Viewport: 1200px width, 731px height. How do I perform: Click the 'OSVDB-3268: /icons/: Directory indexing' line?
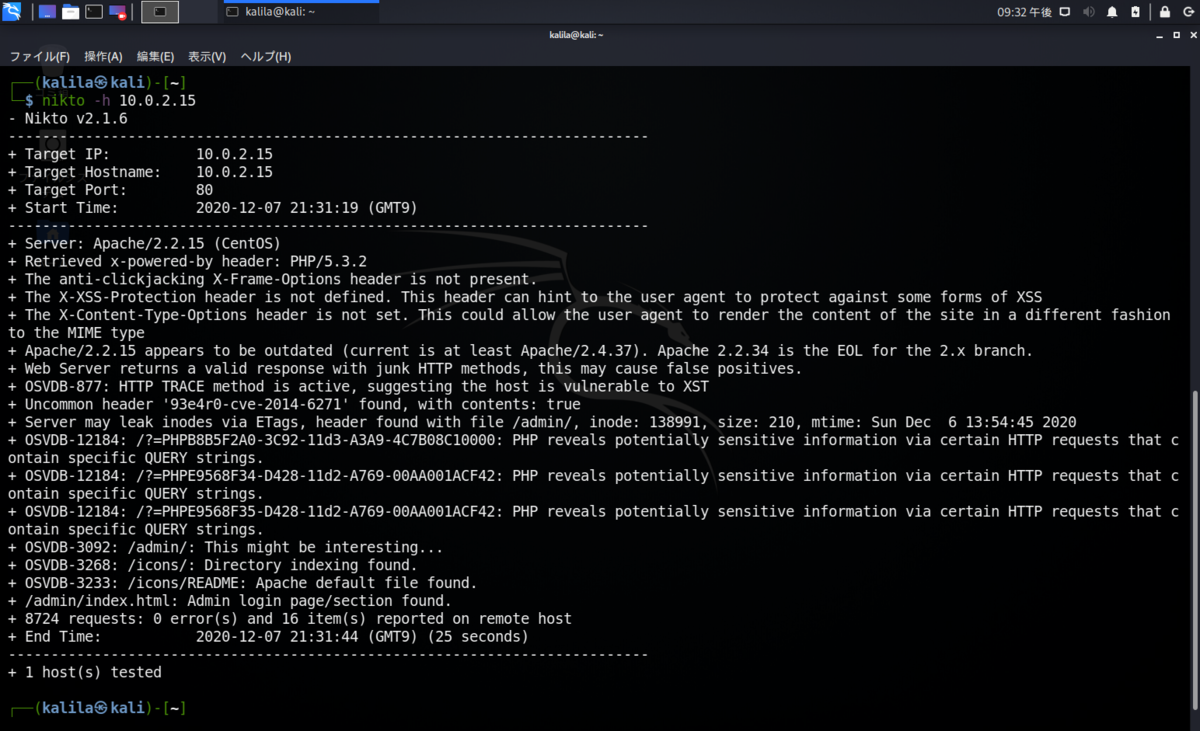tap(212, 565)
